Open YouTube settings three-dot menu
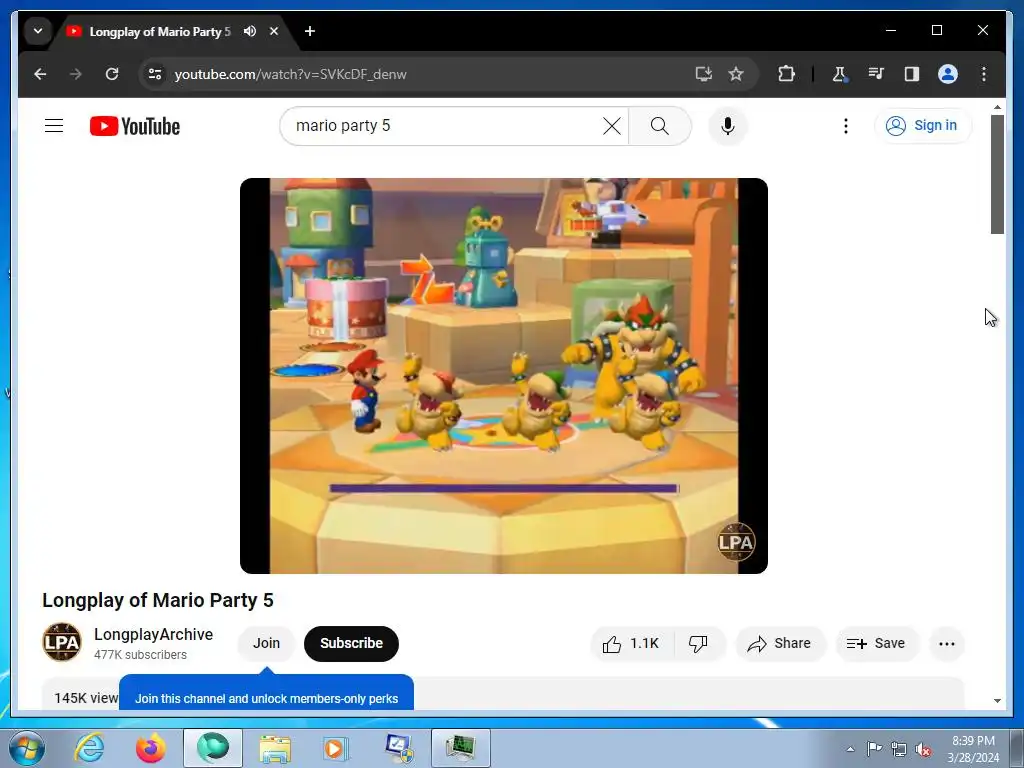Screen dimensions: 1024x768 pyautogui.click(x=846, y=125)
